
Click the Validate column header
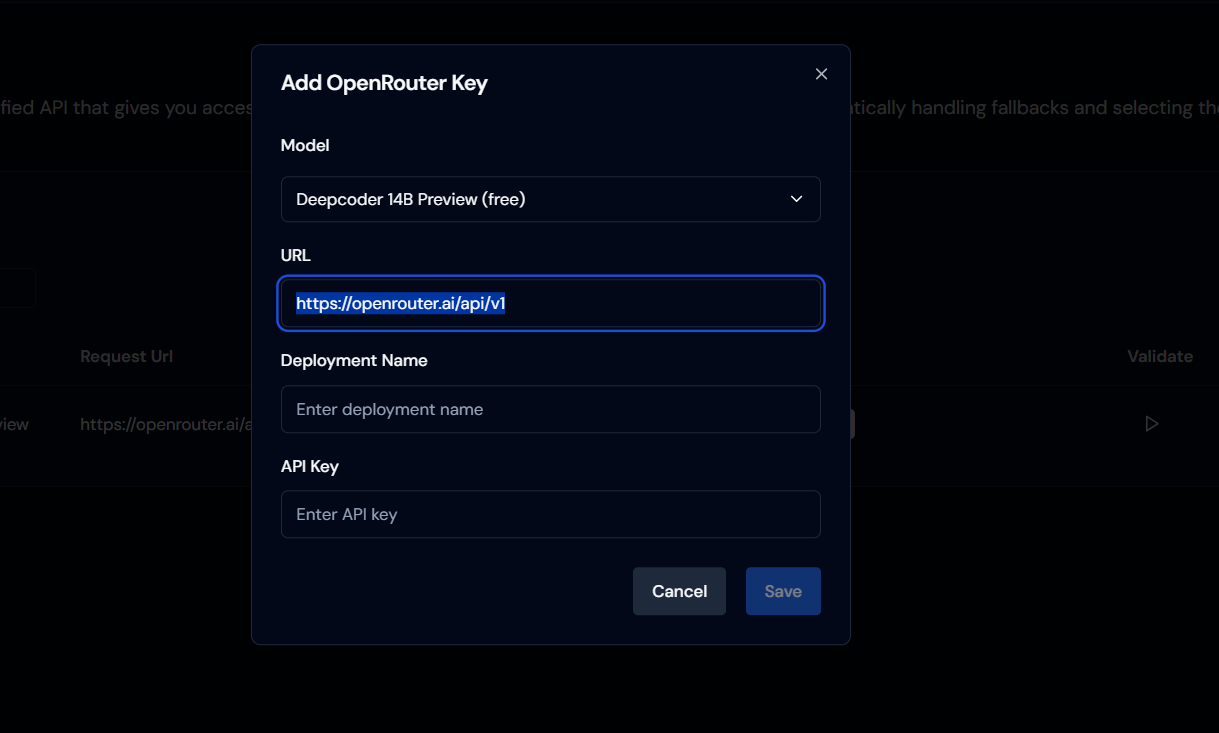(1159, 357)
